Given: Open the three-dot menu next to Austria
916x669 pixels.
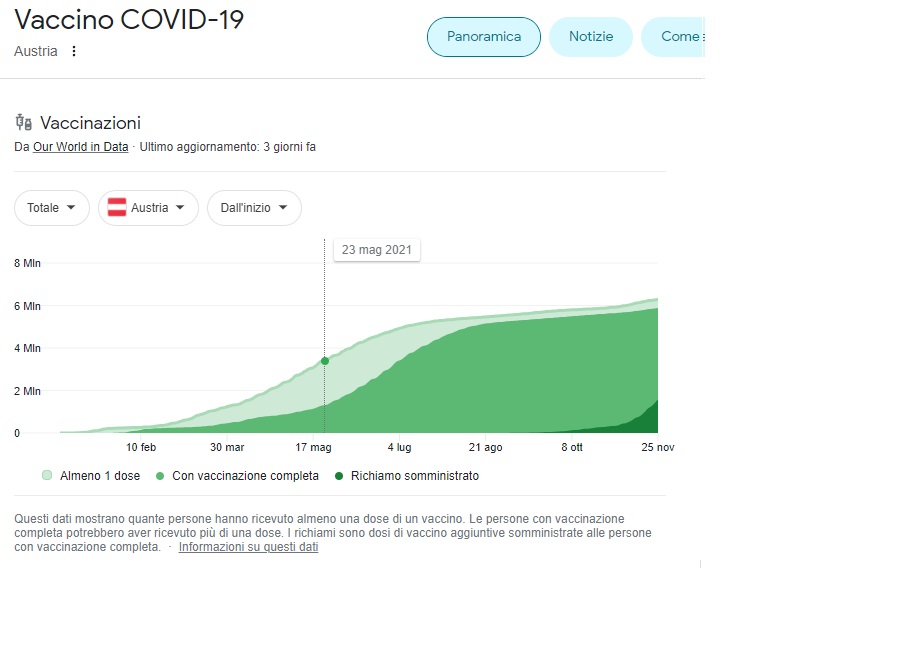Looking at the screenshot, I should [74, 51].
